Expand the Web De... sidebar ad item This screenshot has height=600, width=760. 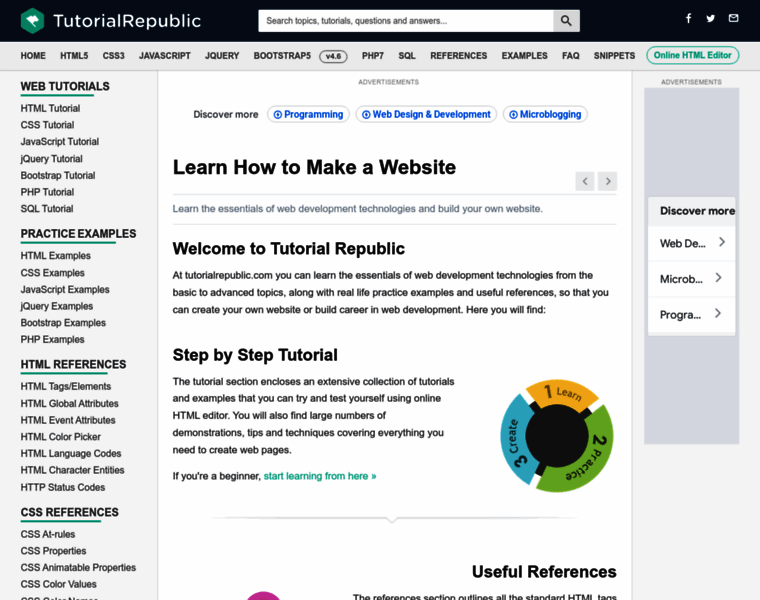[692, 243]
